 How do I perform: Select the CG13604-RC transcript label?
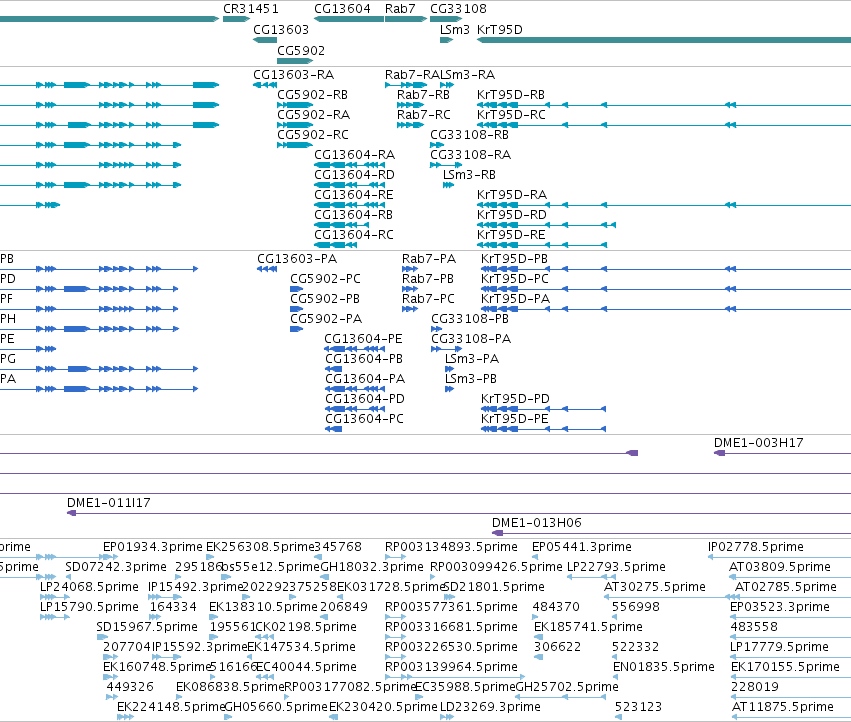pos(354,235)
